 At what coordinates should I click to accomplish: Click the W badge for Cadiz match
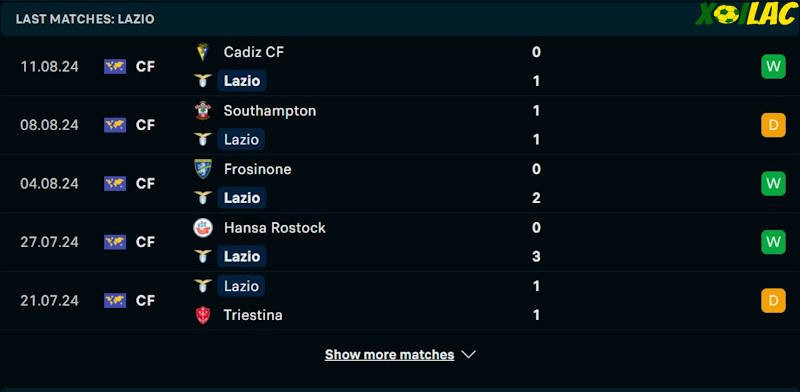[x=773, y=66]
